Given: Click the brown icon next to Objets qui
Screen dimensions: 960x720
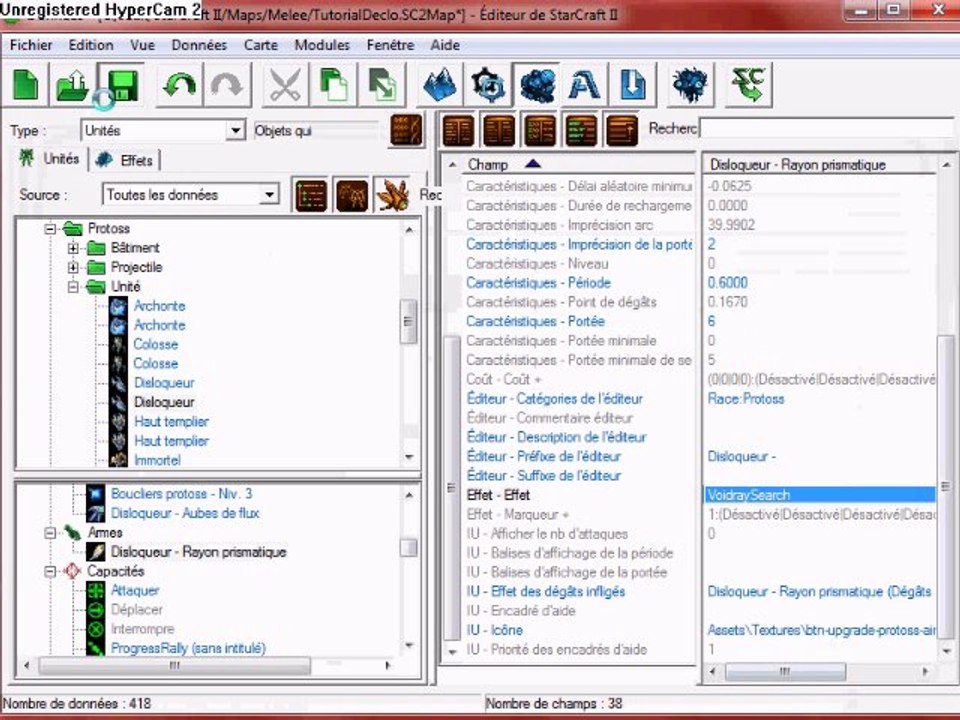Looking at the screenshot, I should coord(407,130).
